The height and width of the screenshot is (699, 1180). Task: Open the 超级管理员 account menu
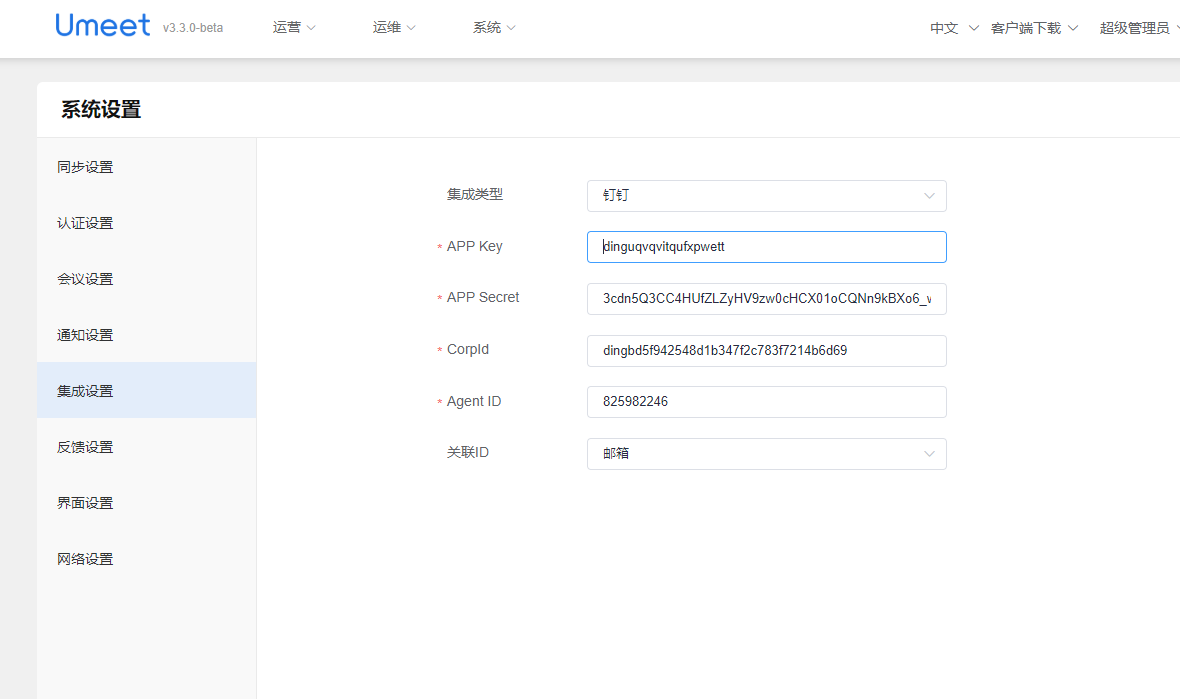pos(1137,28)
